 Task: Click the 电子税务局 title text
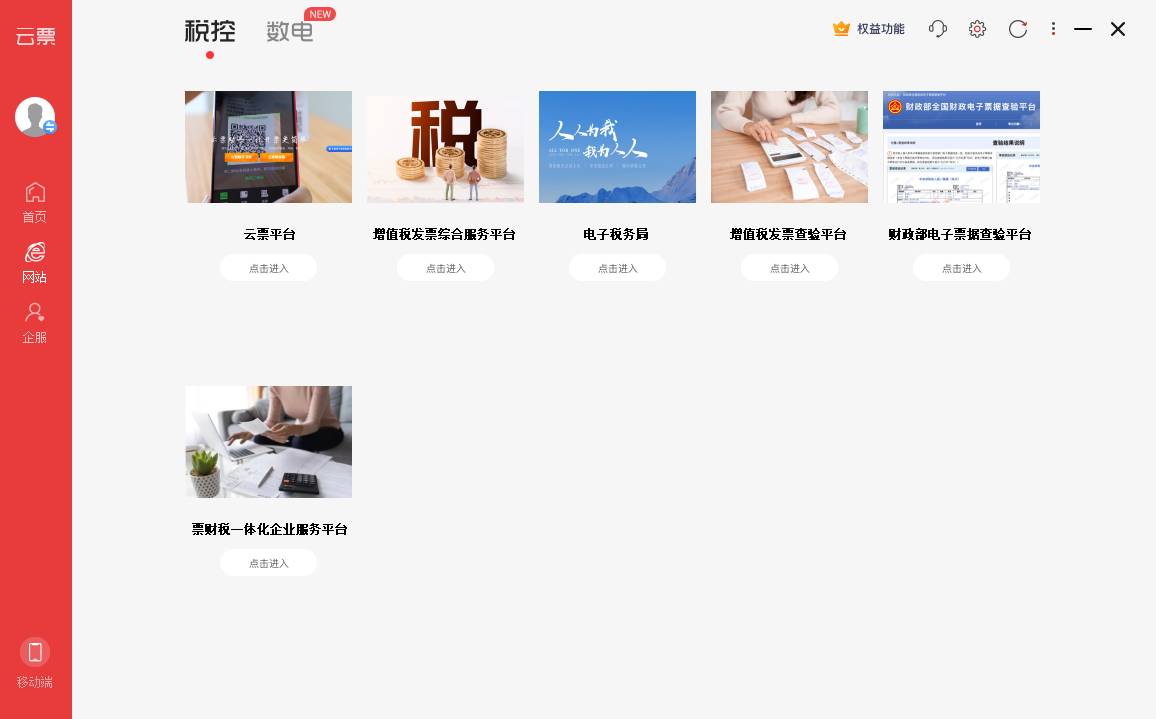coord(616,235)
